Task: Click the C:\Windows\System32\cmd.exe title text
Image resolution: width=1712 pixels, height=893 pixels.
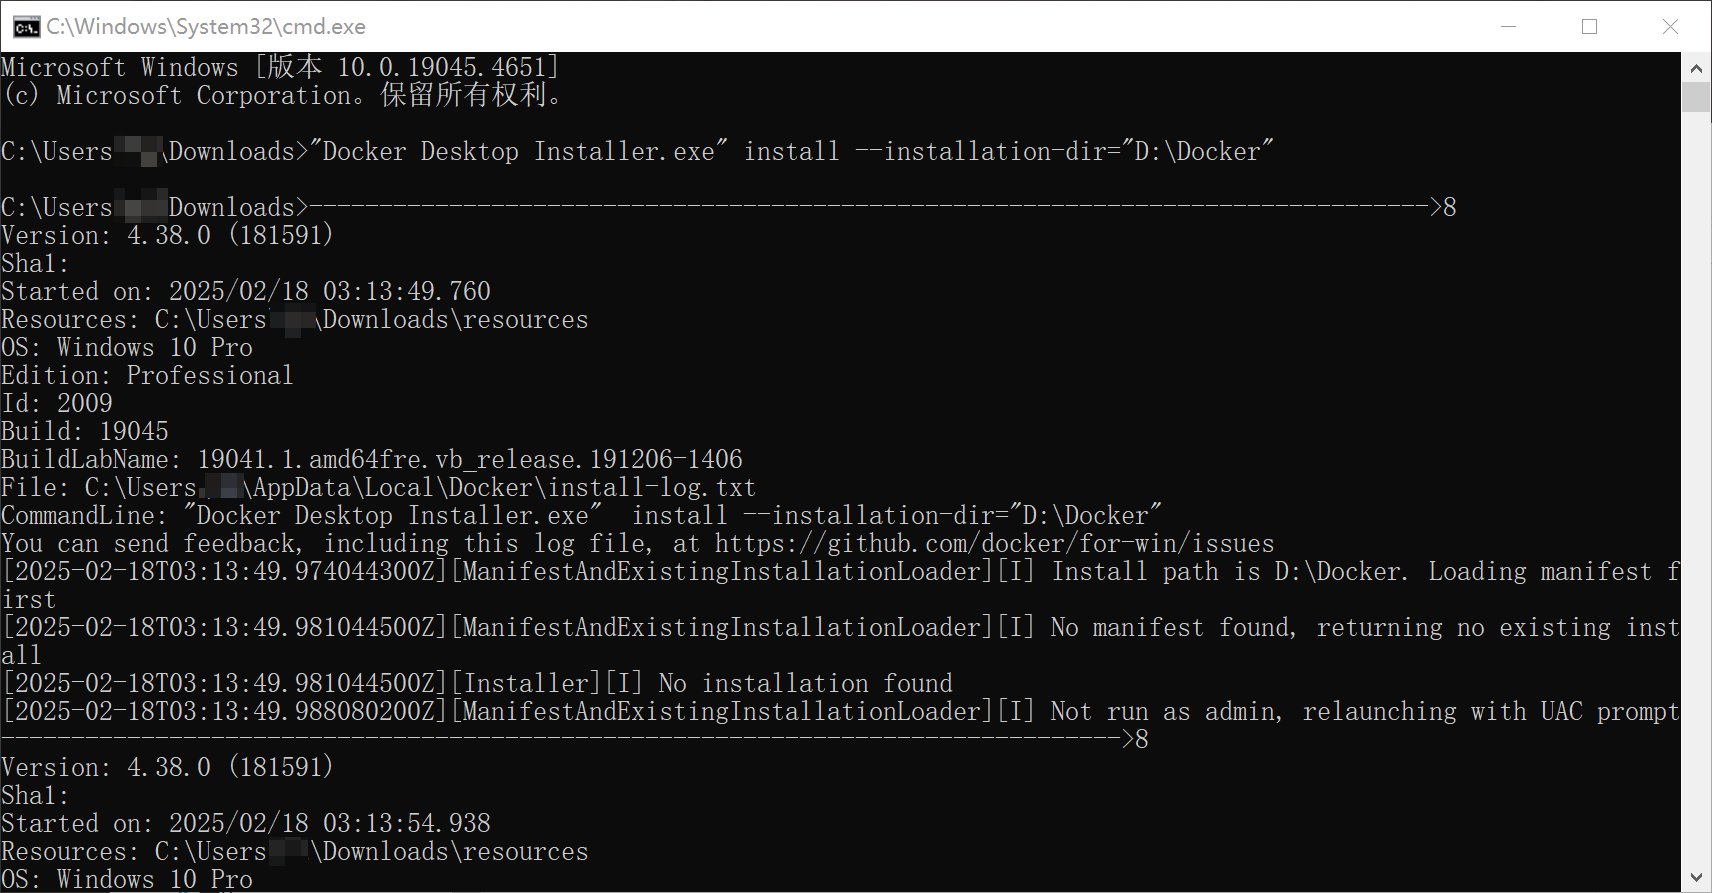Action: click(206, 27)
